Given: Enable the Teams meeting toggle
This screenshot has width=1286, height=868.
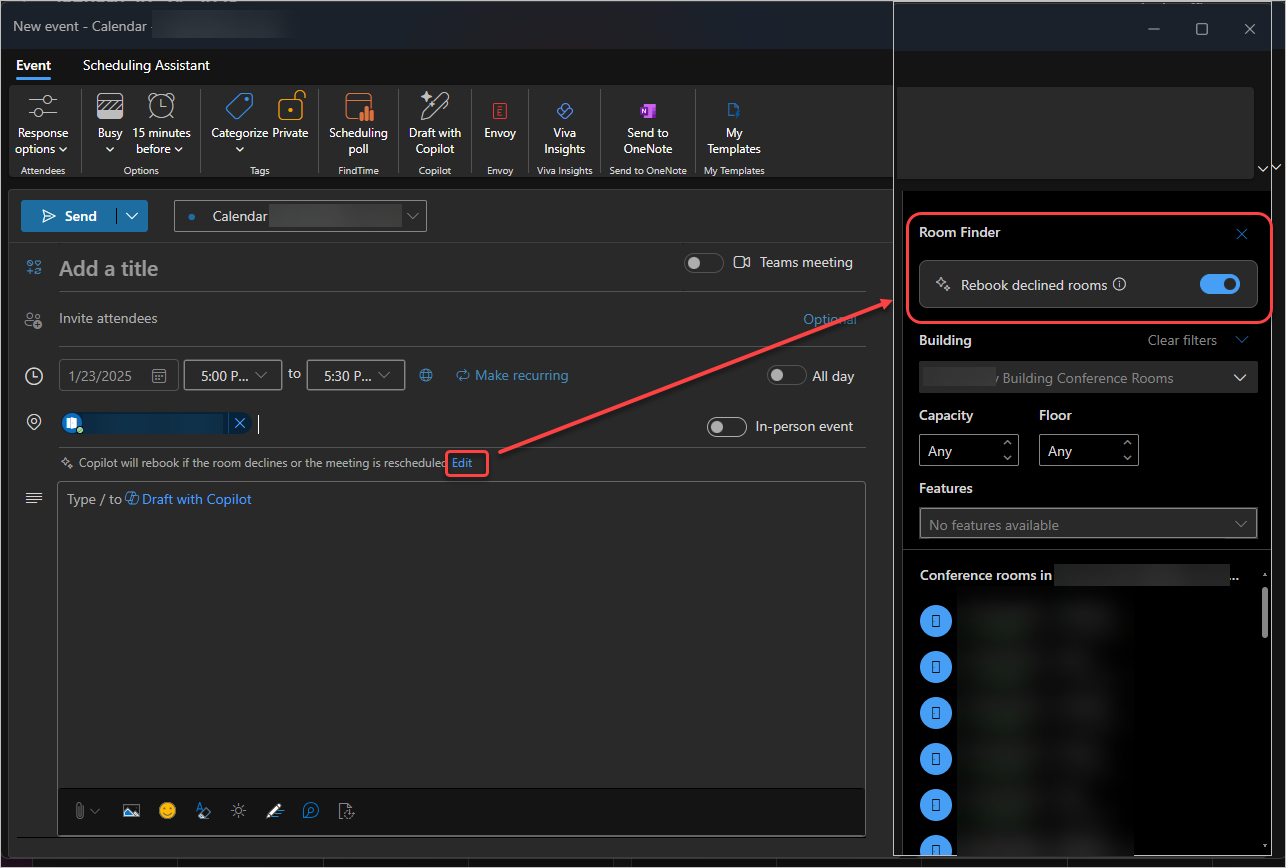Looking at the screenshot, I should pos(703,262).
